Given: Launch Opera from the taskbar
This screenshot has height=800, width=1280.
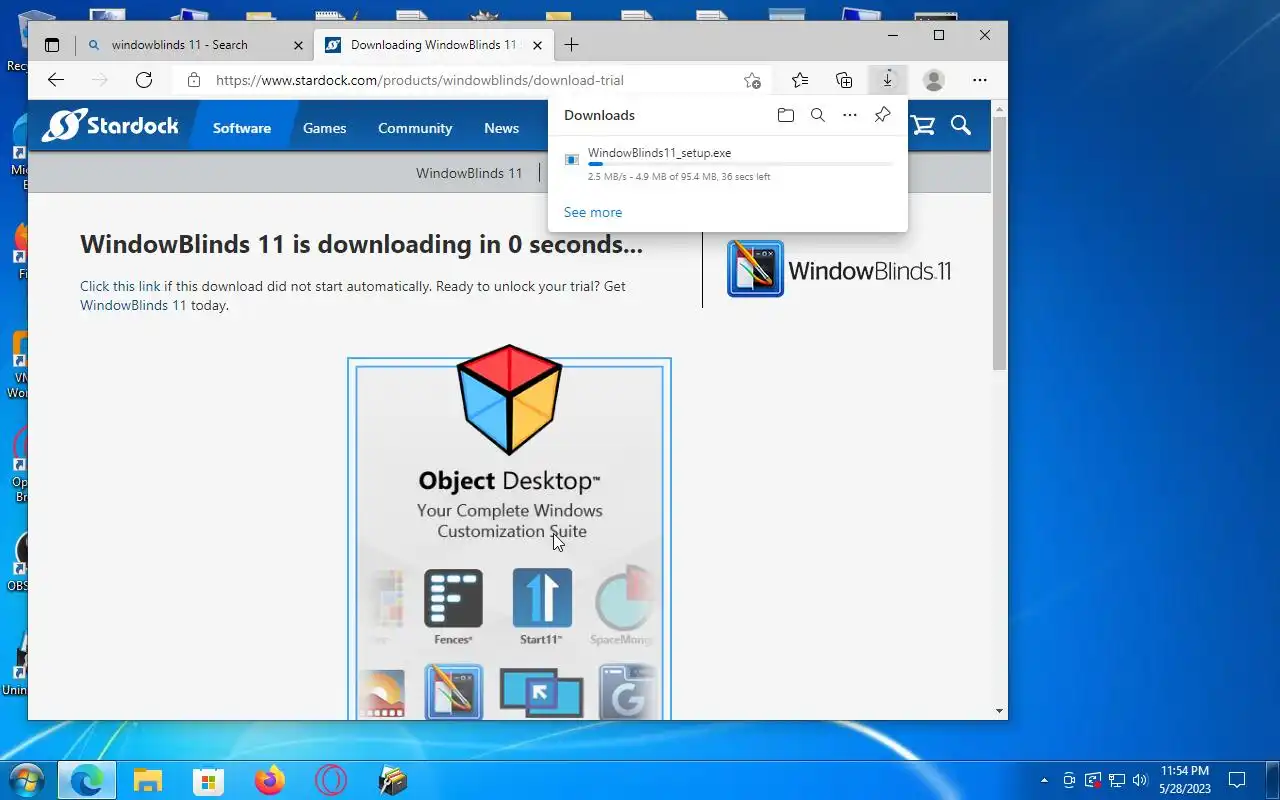Looking at the screenshot, I should pos(331,780).
